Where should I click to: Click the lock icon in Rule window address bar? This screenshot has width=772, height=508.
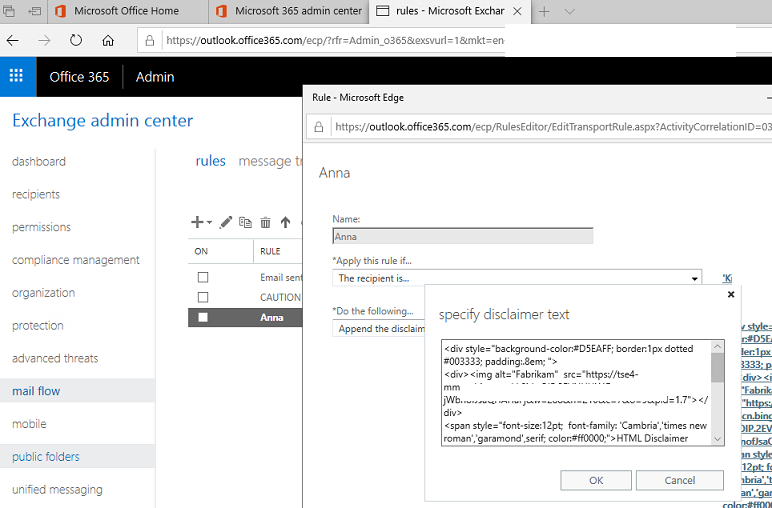coord(319,127)
